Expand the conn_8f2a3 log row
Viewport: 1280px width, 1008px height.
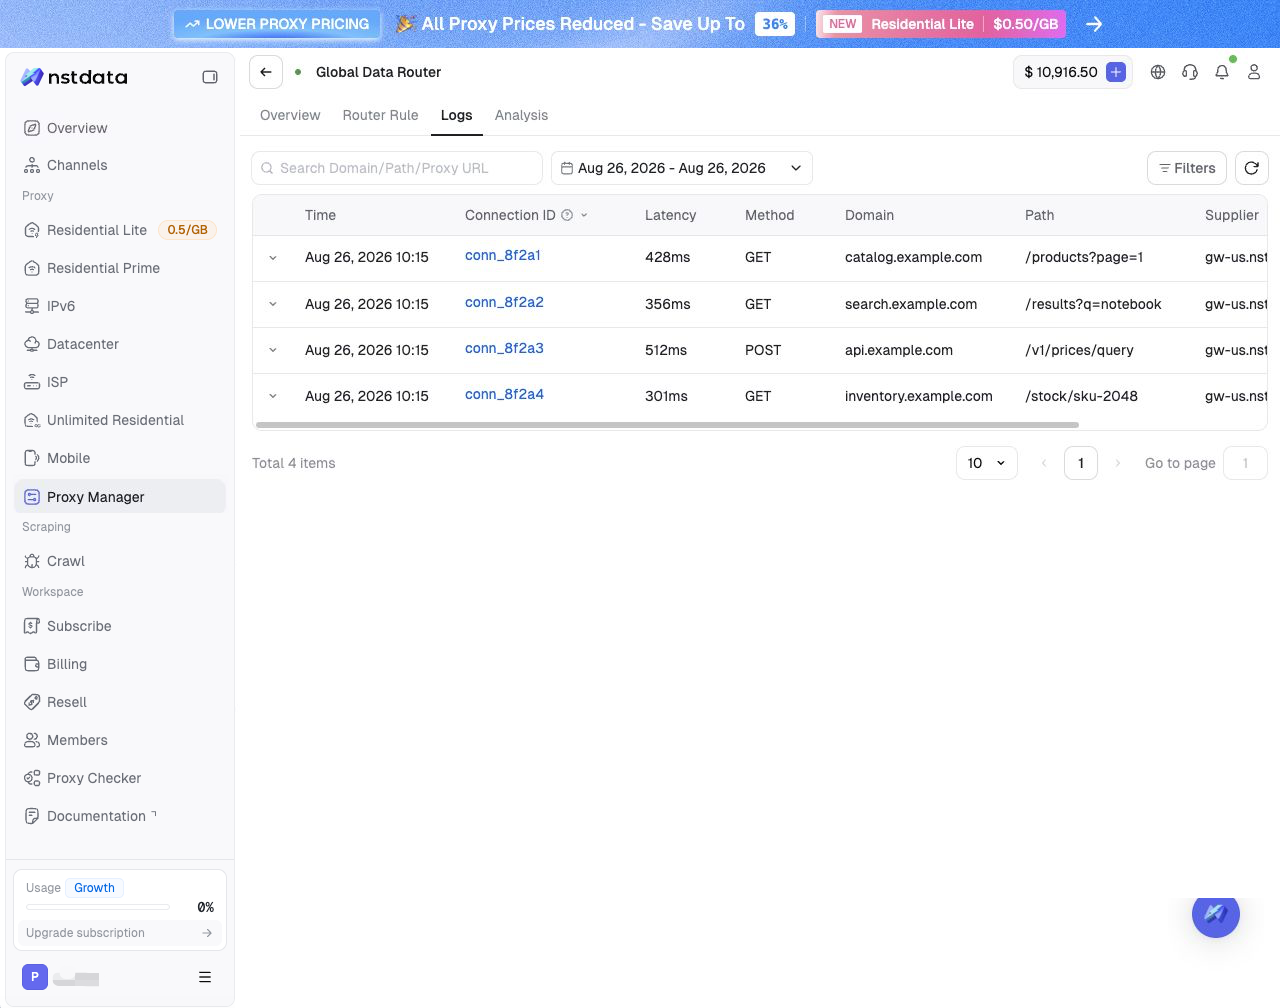(273, 350)
